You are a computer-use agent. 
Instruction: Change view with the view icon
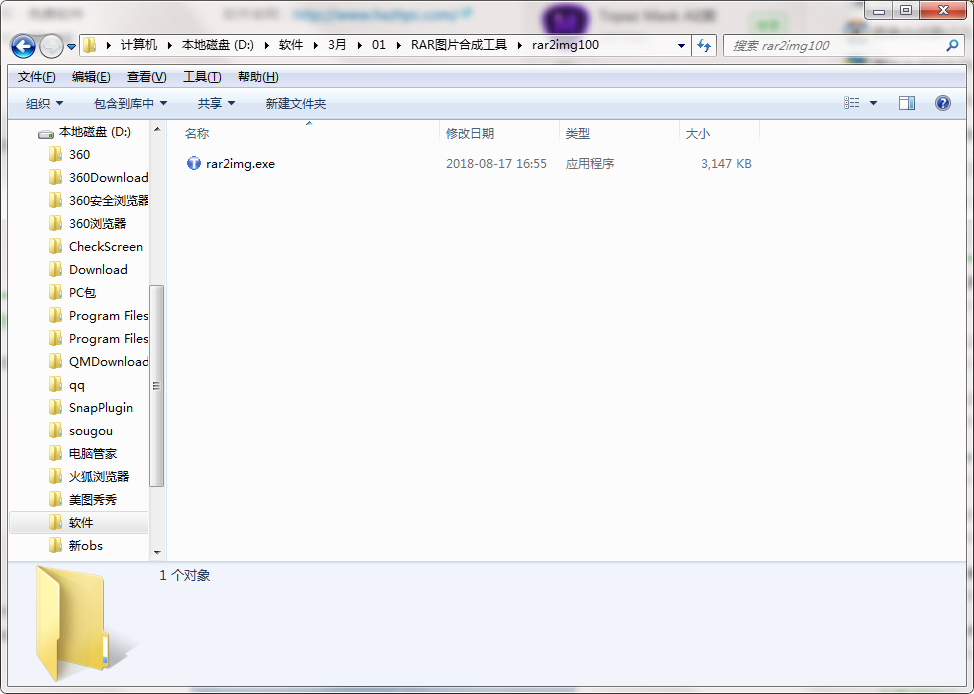click(852, 103)
